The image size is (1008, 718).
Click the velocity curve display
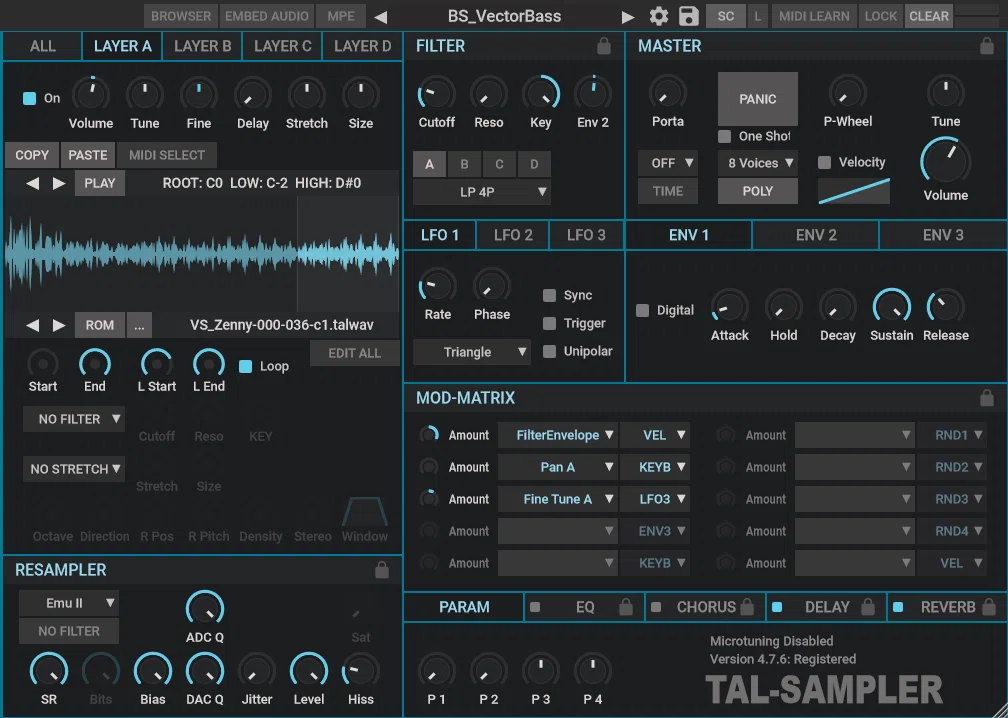click(854, 191)
